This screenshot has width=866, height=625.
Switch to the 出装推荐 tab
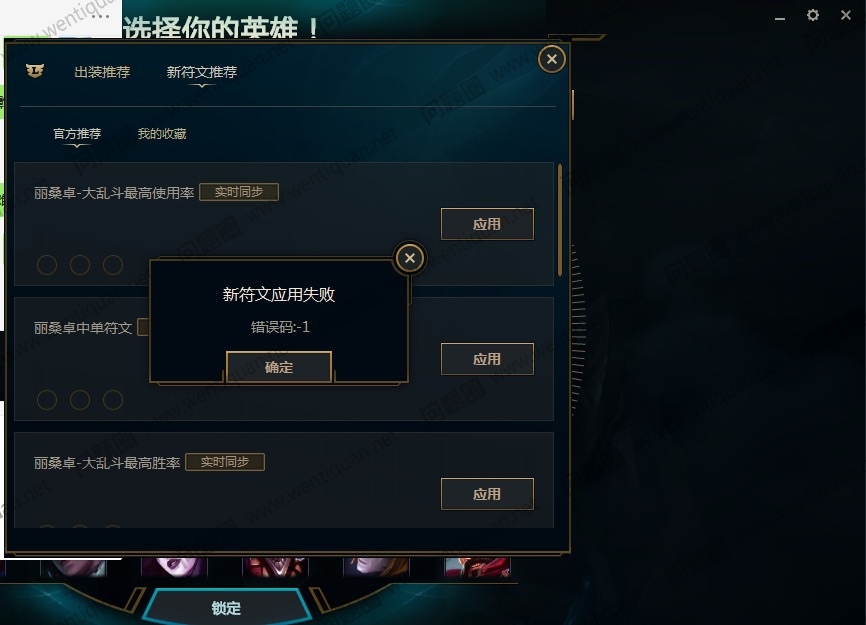[x=102, y=72]
